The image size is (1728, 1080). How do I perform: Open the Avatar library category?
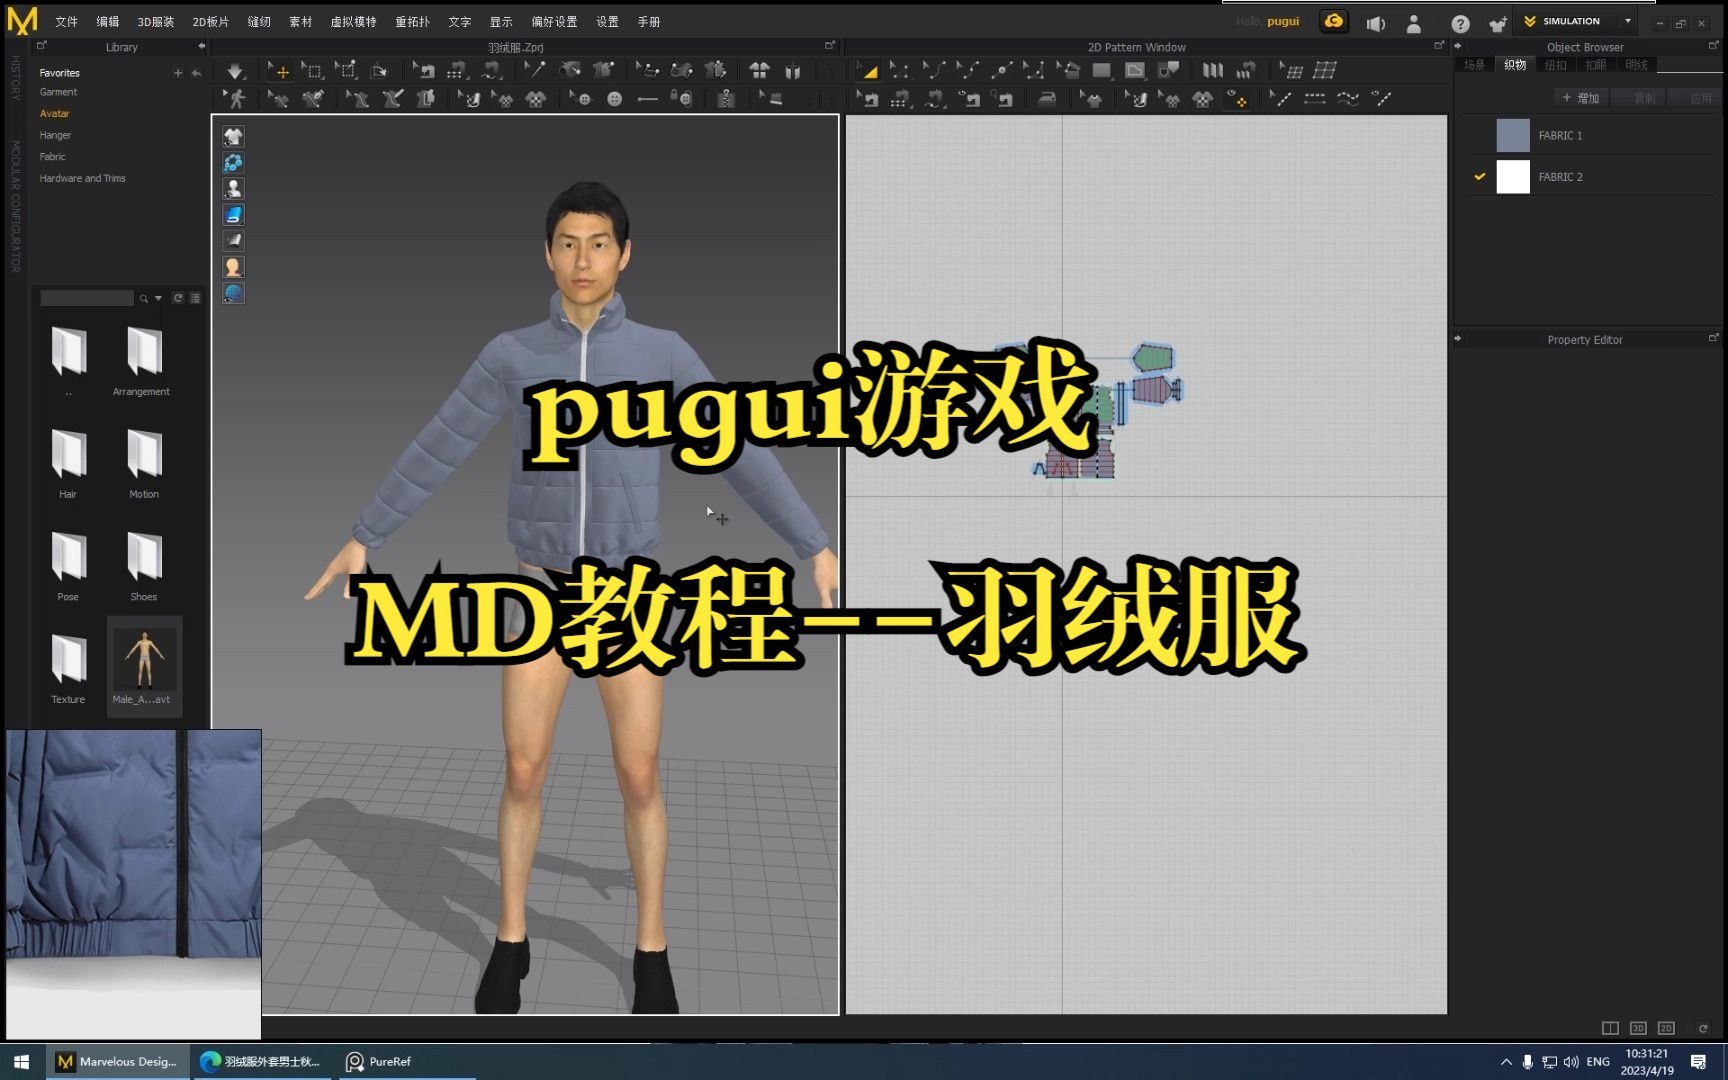coord(55,114)
